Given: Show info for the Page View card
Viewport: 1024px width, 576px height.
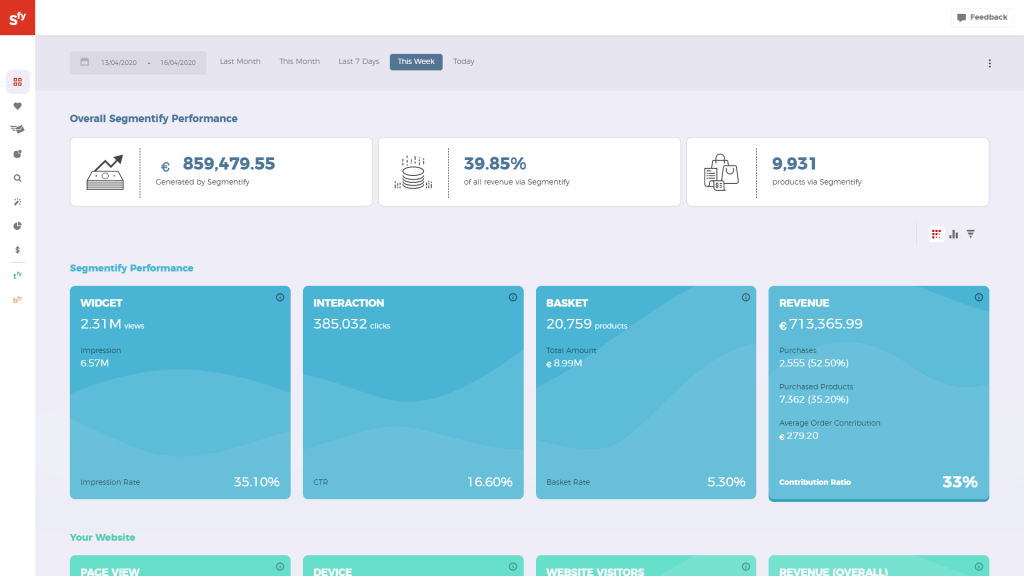Looking at the screenshot, I should coord(280,567).
